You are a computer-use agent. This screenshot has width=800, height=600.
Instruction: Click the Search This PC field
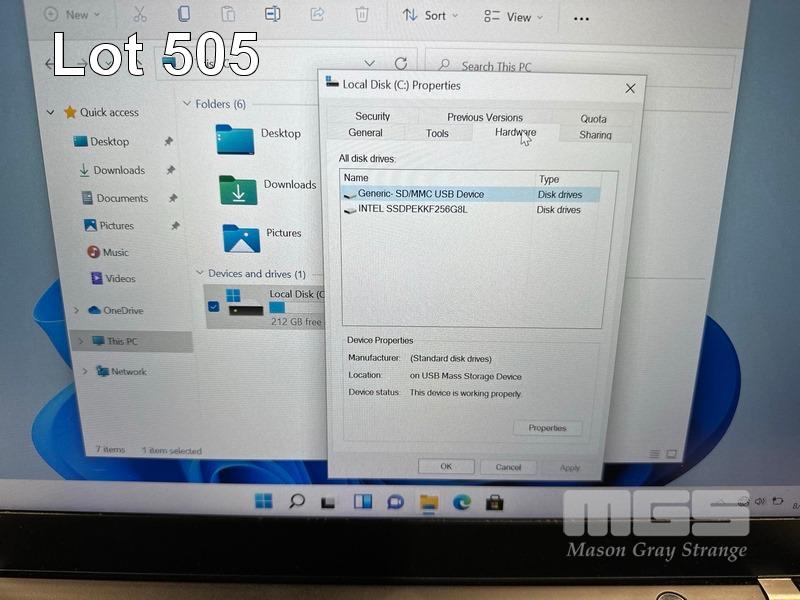pyautogui.click(x=580, y=67)
